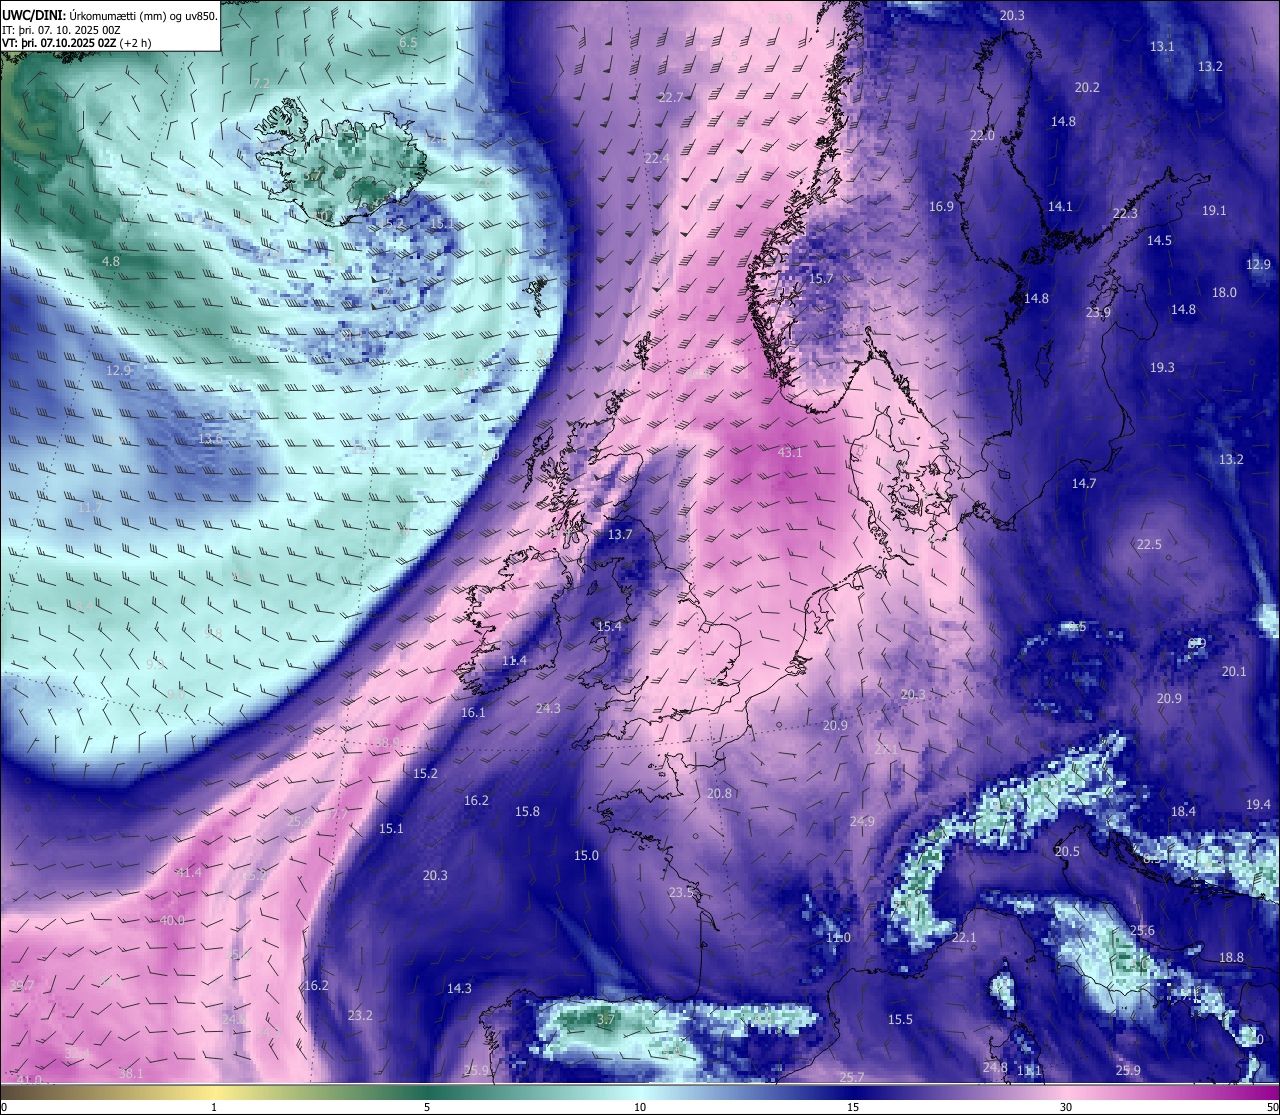Screen dimensions: 1280x1115
Task: Click the 15.7 value over southern Norway
Action: point(821,278)
